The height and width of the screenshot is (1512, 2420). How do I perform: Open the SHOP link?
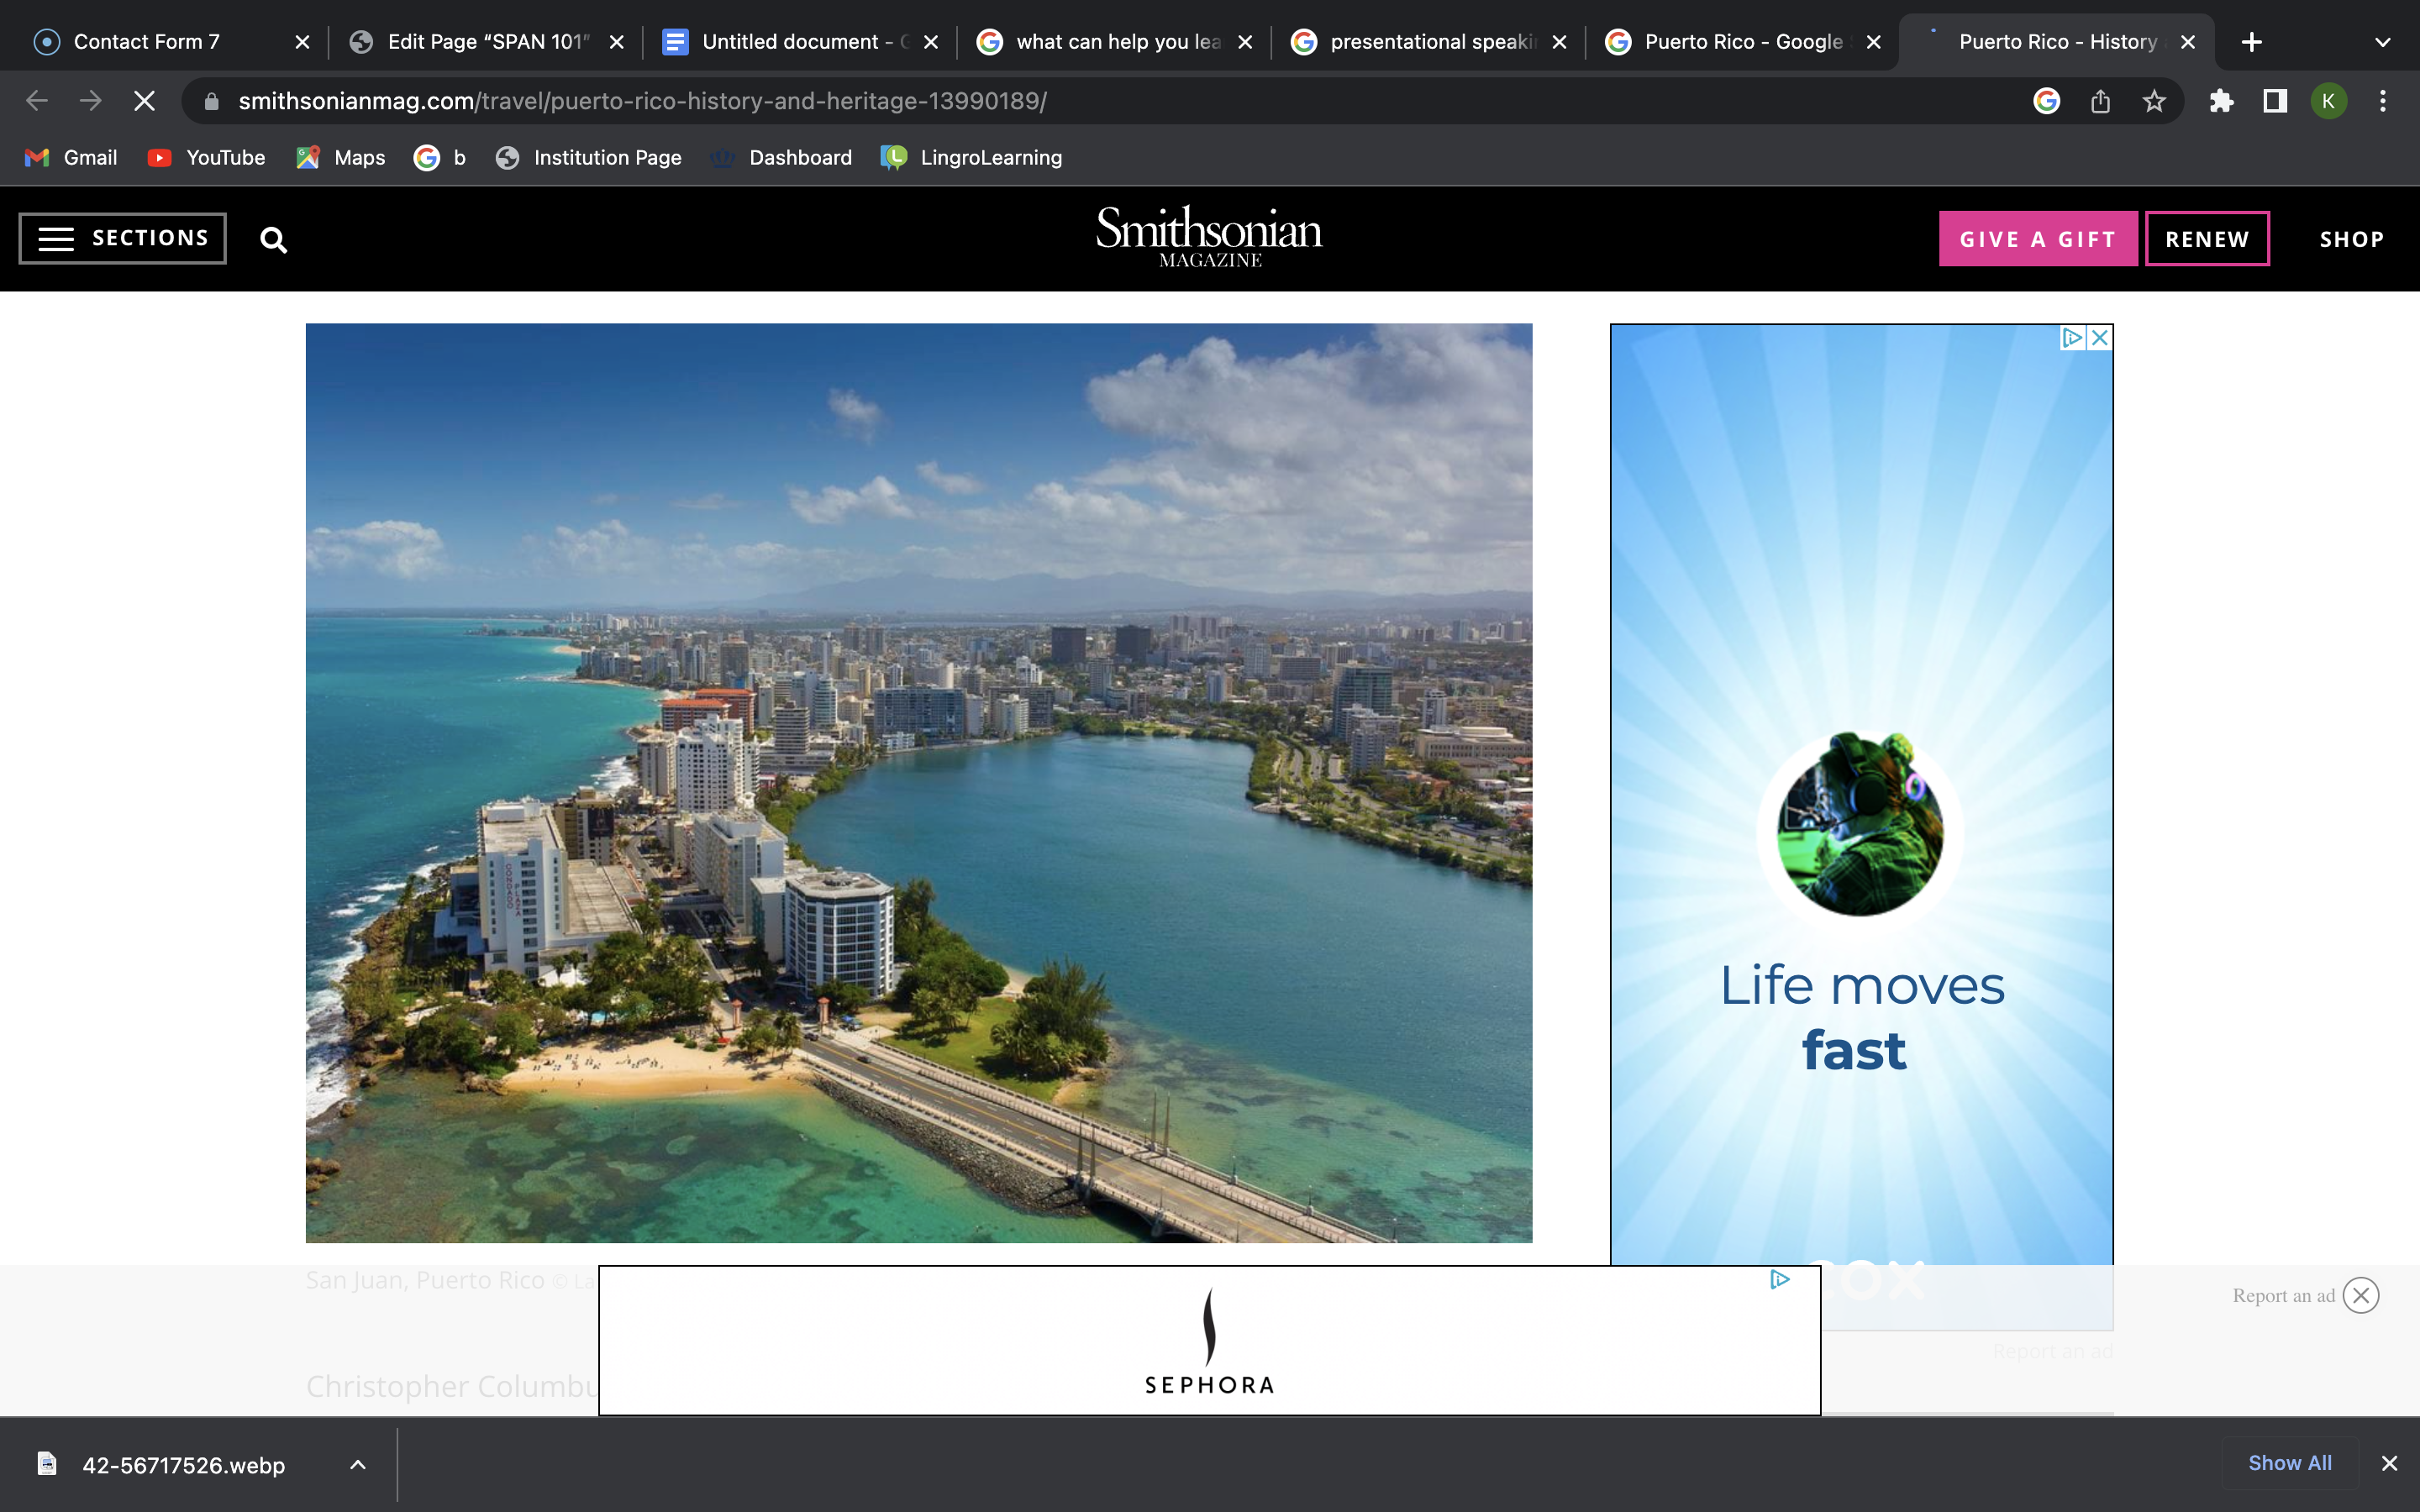click(2352, 239)
